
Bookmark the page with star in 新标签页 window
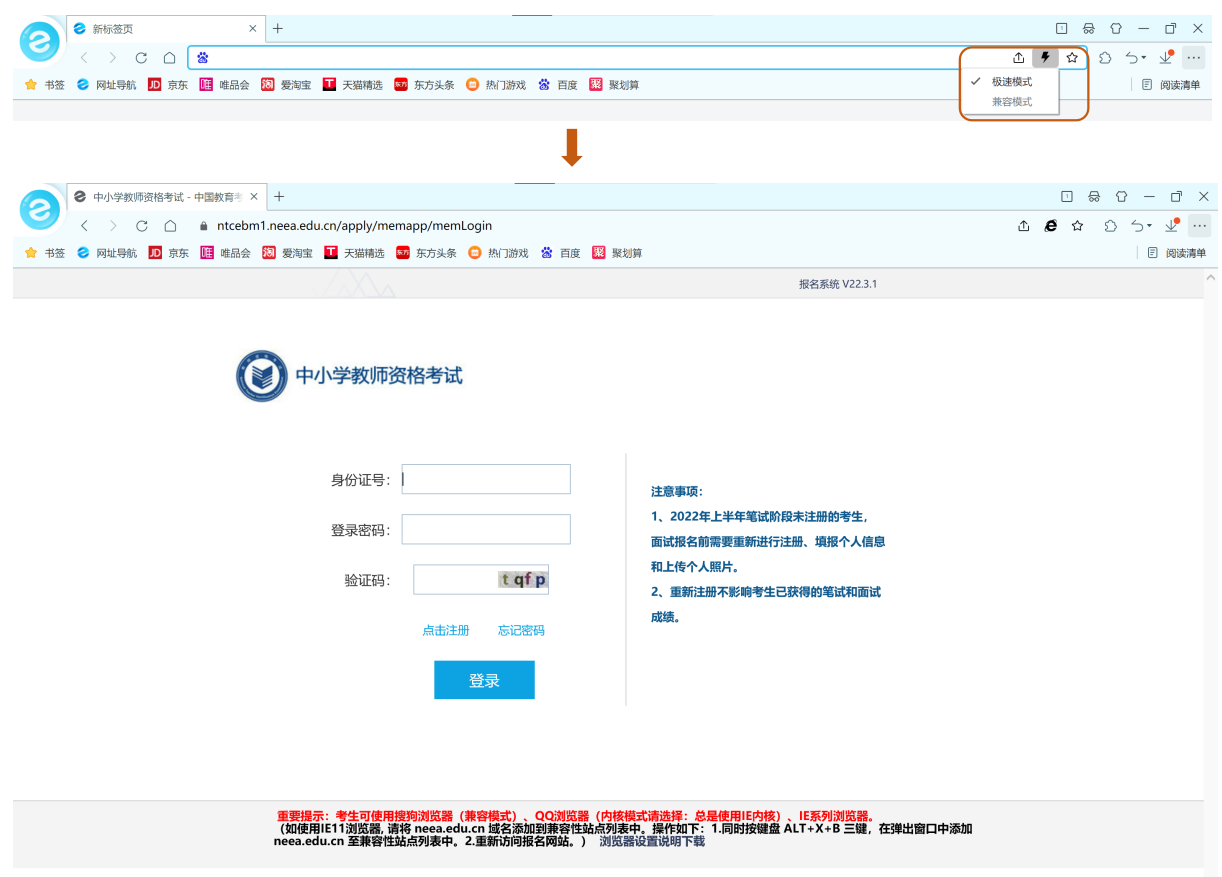tap(1072, 58)
